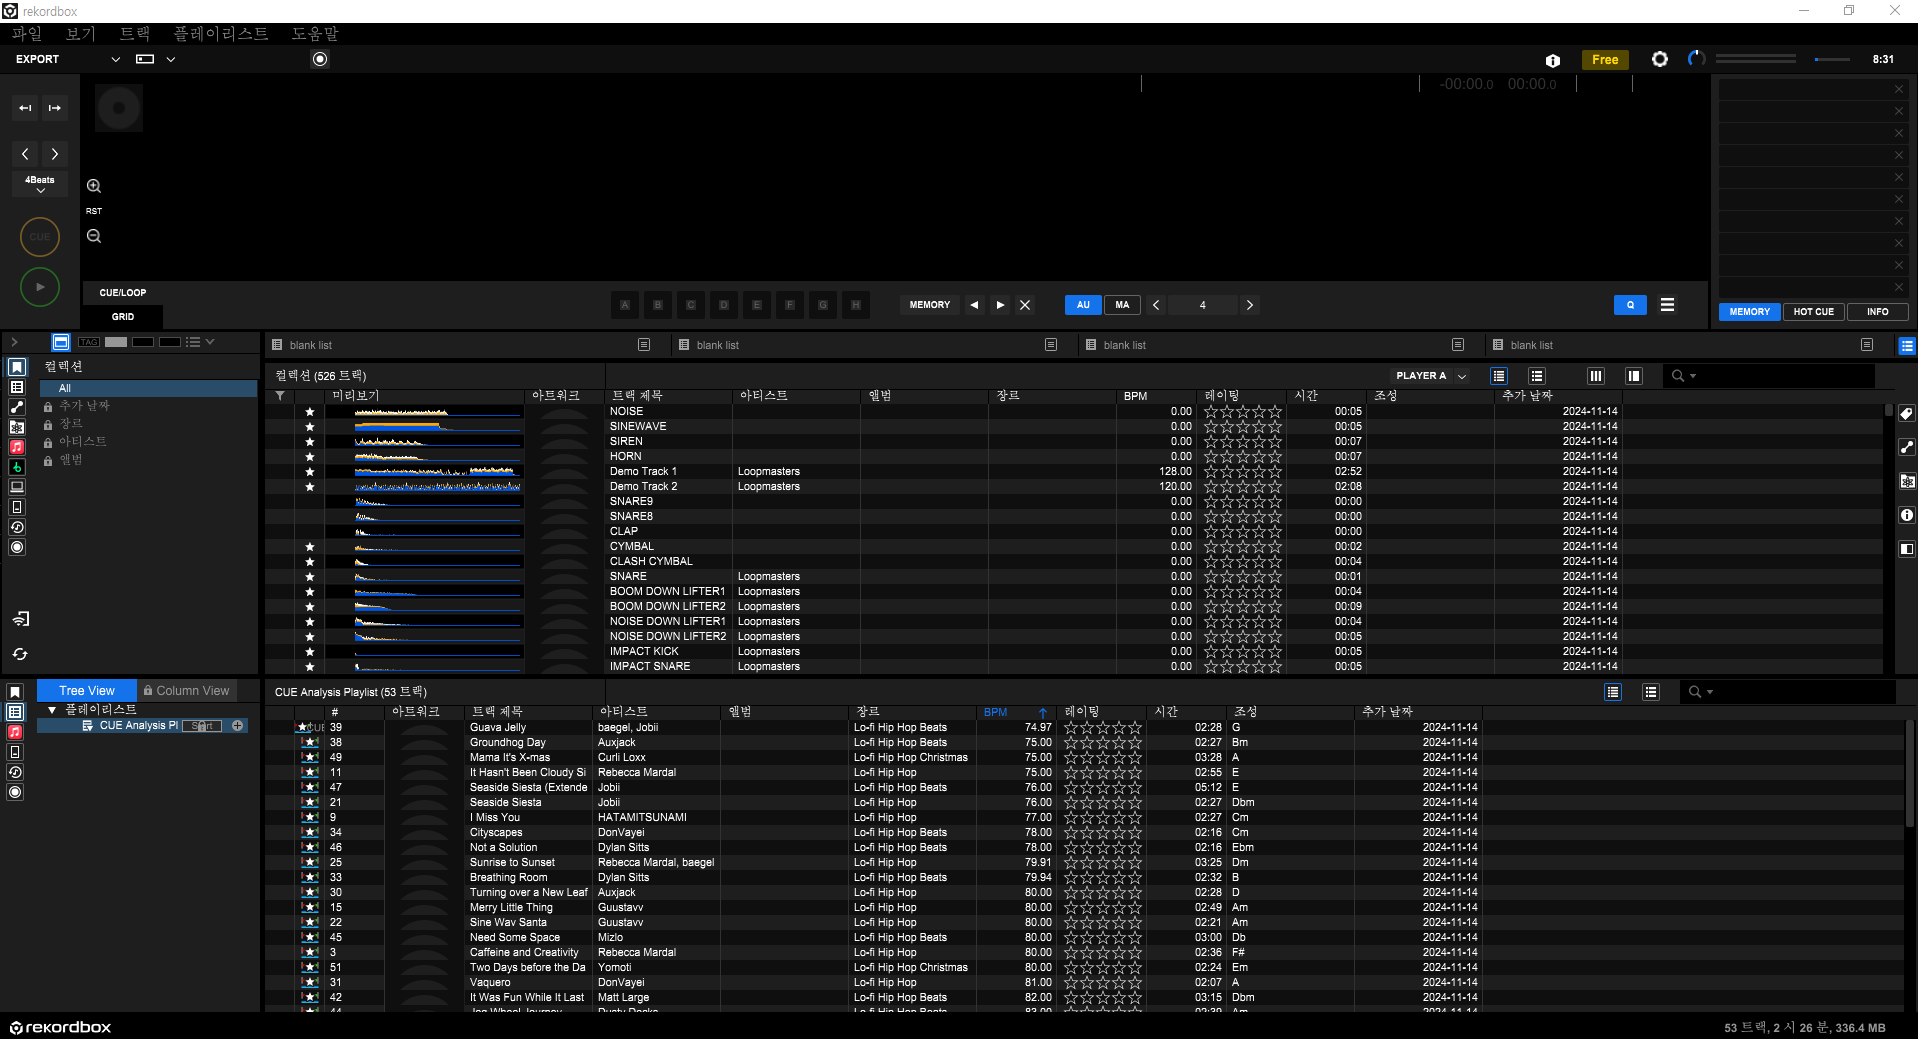
Task: Open the Histories icon in upper sidebar
Action: 17,527
